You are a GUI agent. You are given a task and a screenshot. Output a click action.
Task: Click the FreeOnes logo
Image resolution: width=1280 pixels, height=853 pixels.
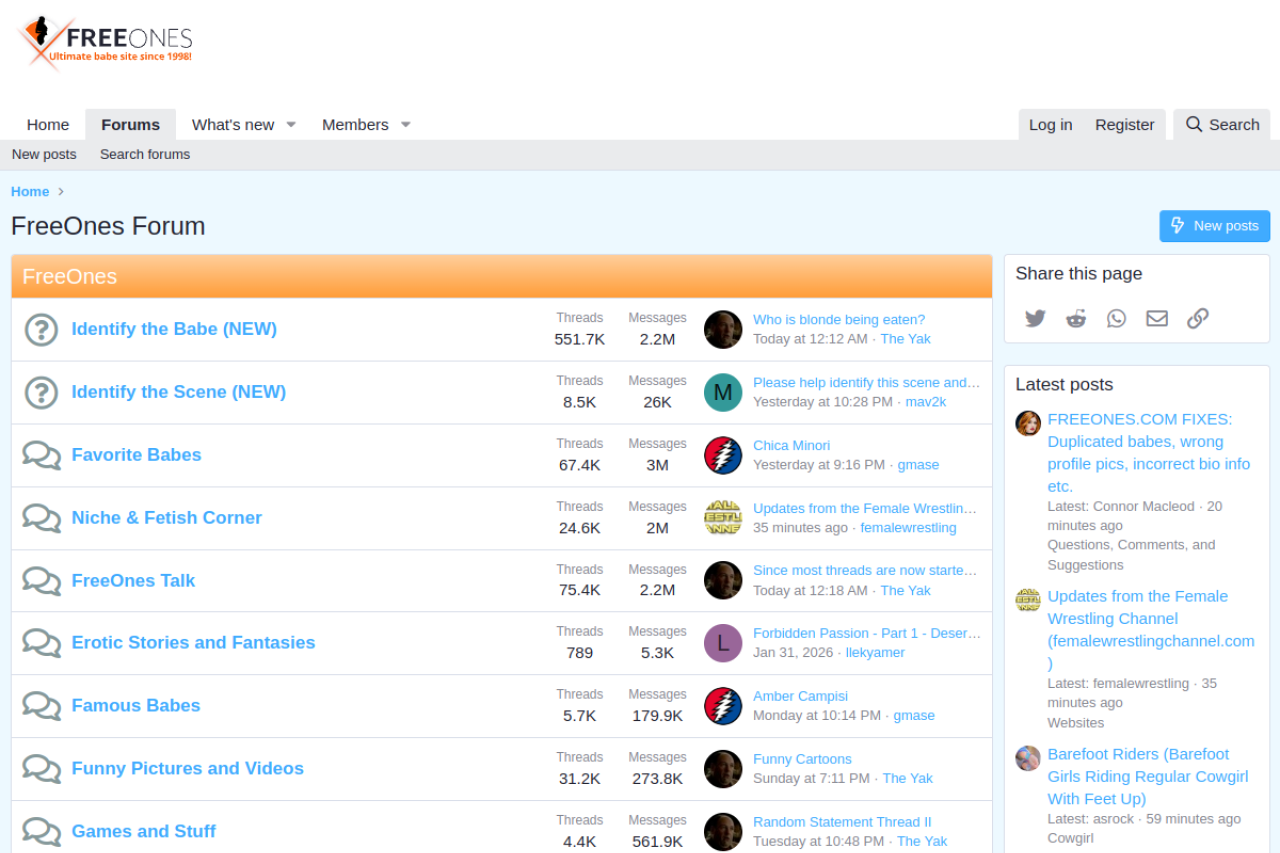pos(103,41)
